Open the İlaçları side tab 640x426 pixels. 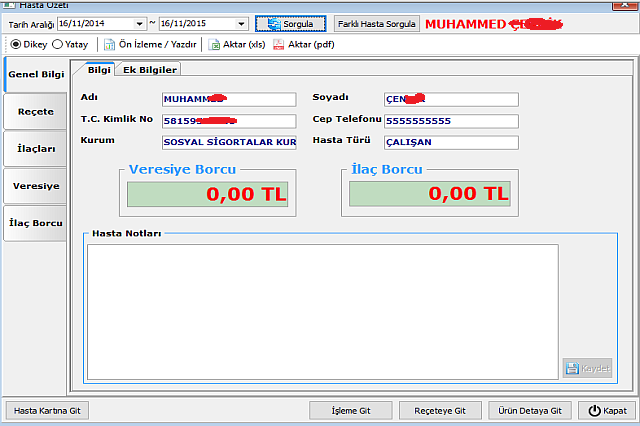(x=35, y=148)
